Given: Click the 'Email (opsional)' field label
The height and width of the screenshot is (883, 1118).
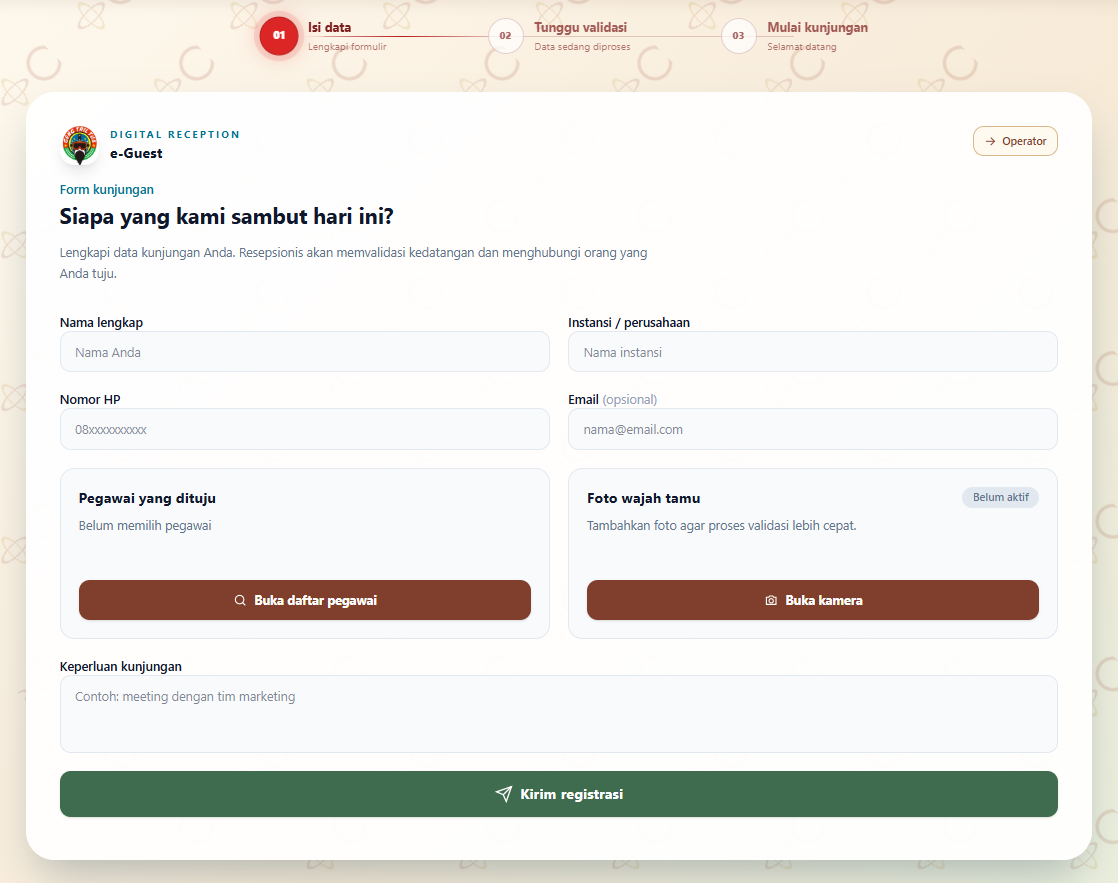Looking at the screenshot, I should point(612,399).
